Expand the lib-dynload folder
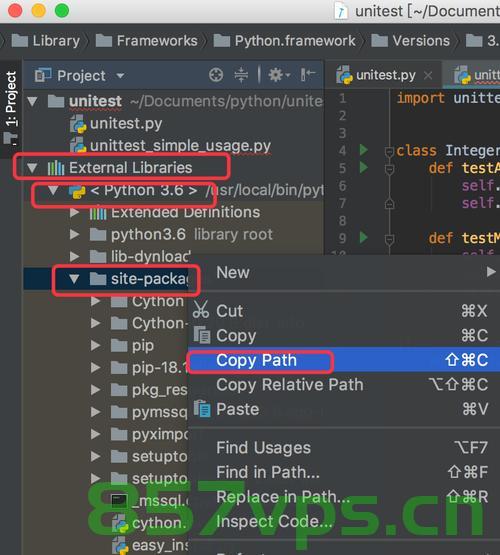500x555 pixels. pos(74,256)
